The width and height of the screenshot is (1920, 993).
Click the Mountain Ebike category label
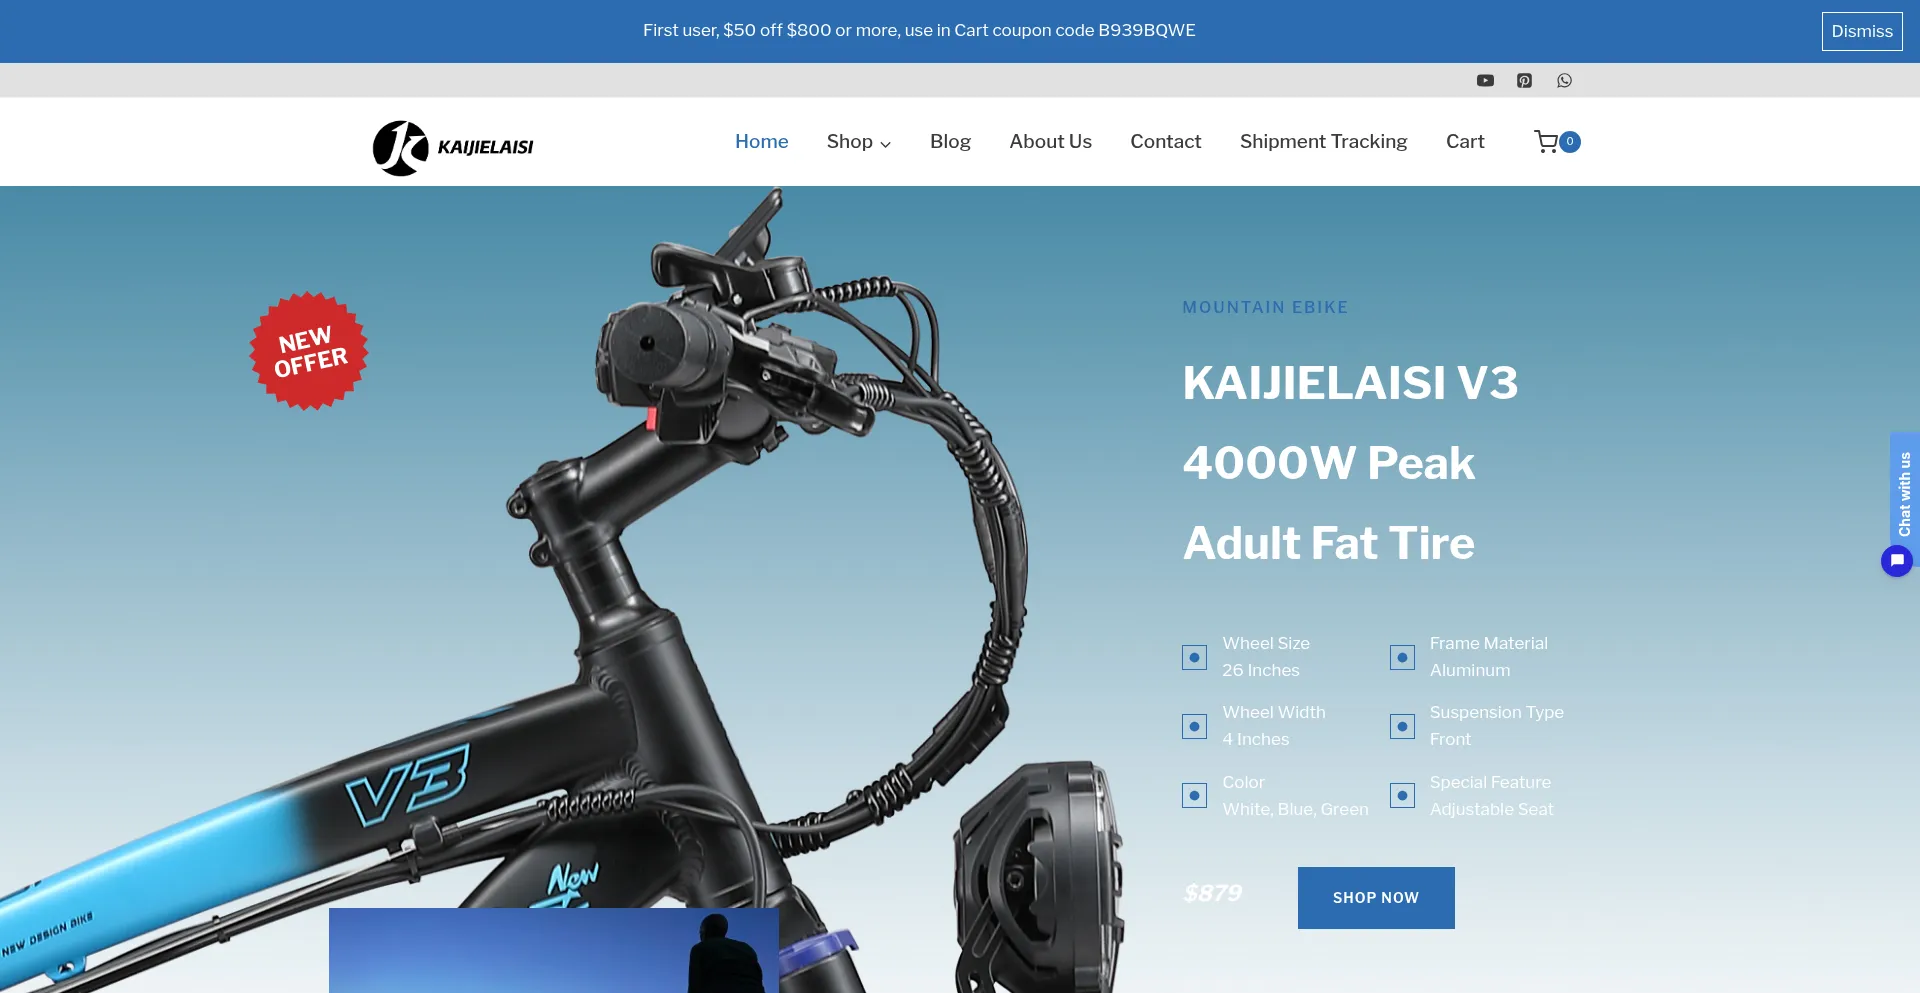click(1265, 308)
